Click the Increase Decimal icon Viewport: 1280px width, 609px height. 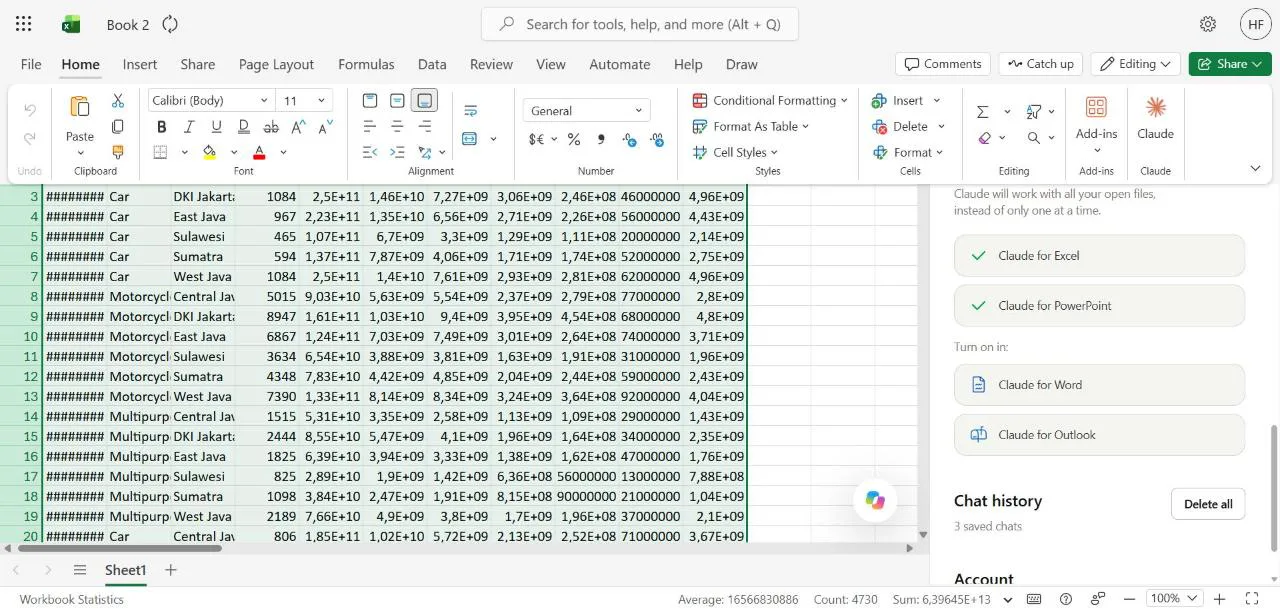tap(630, 140)
